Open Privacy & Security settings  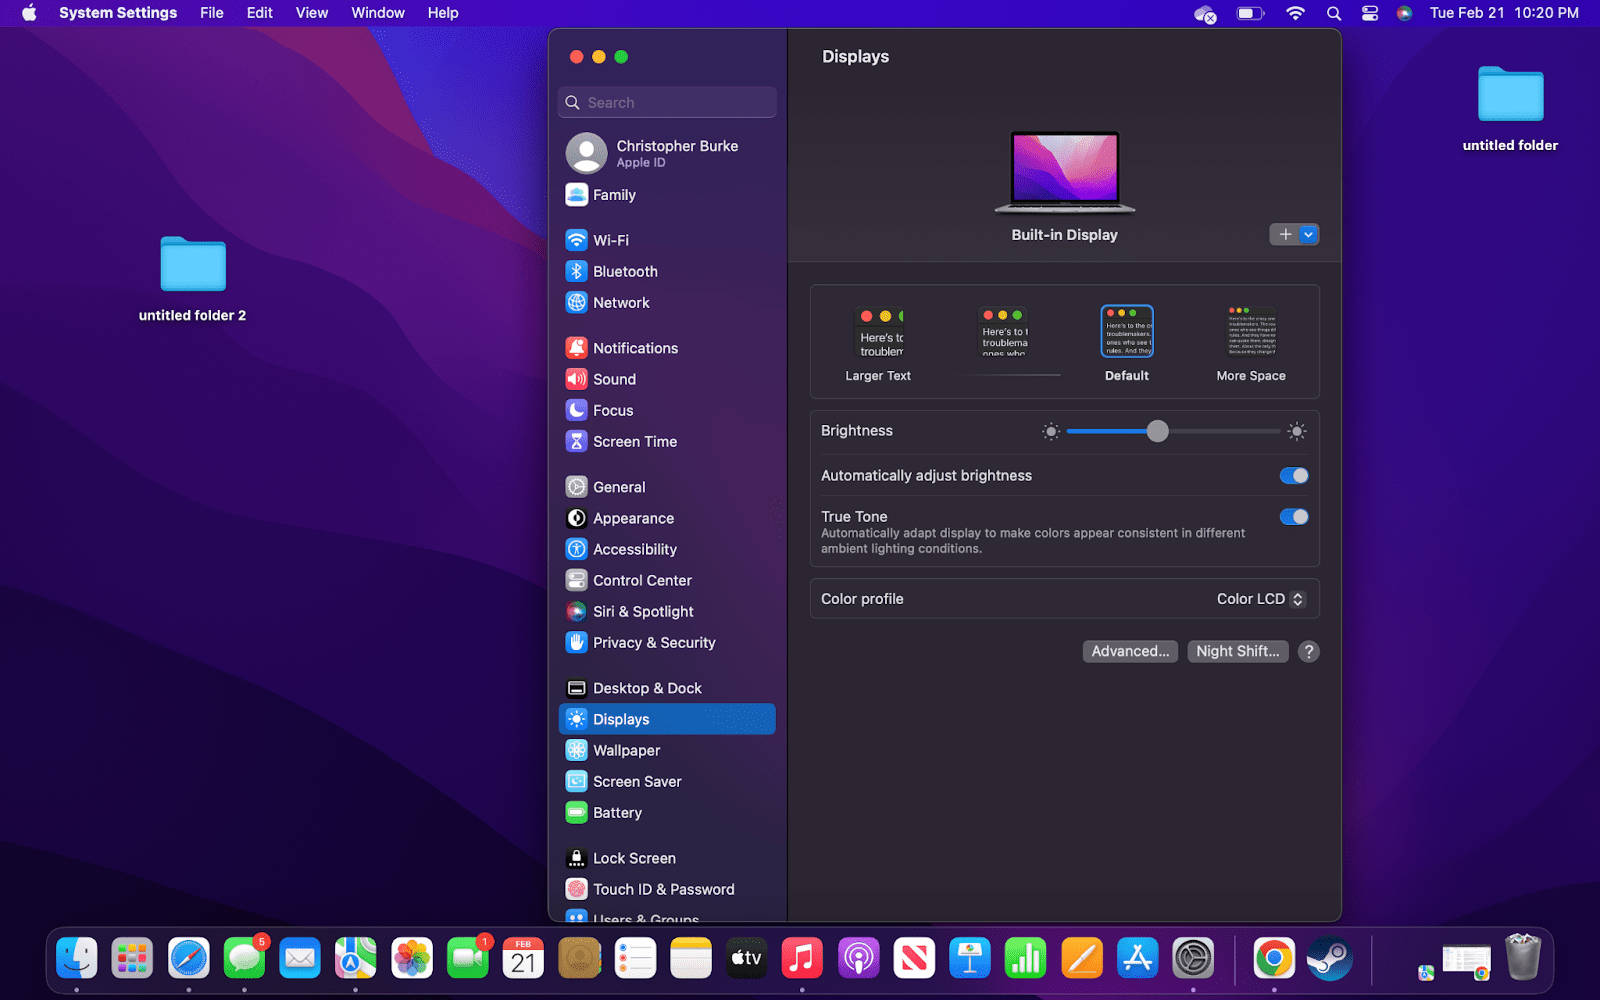pos(654,643)
